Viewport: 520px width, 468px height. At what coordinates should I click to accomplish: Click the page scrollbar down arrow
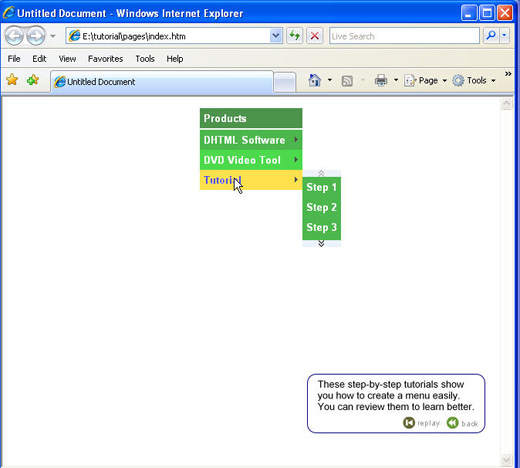point(506,460)
